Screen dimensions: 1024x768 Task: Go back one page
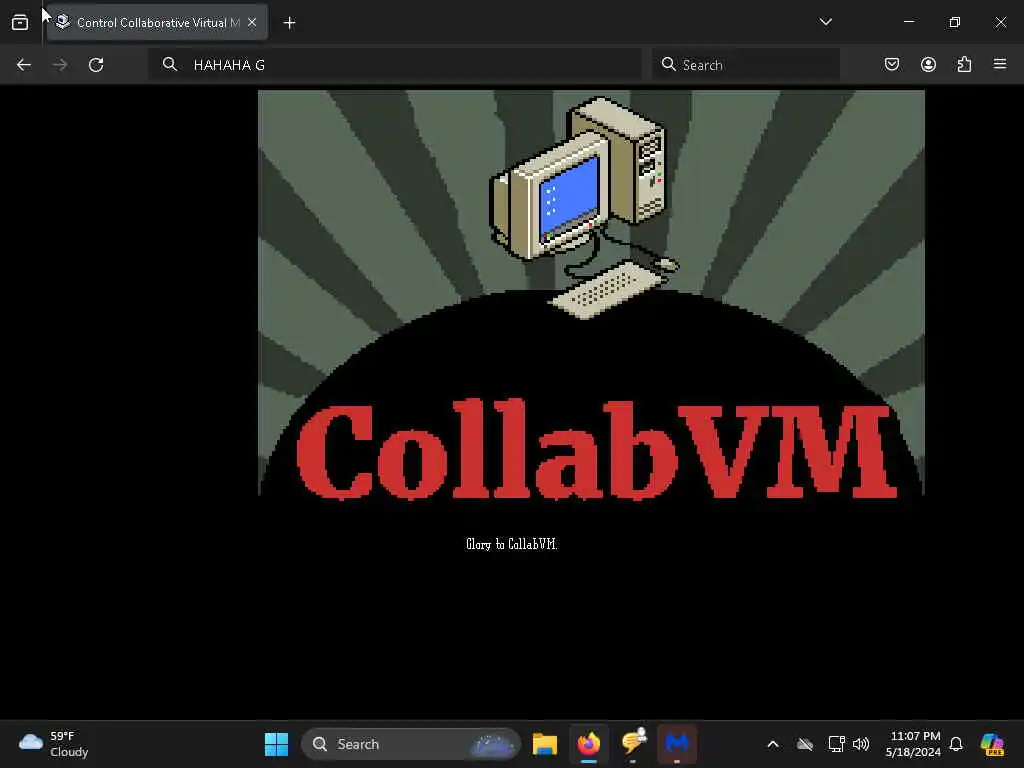[x=24, y=65]
